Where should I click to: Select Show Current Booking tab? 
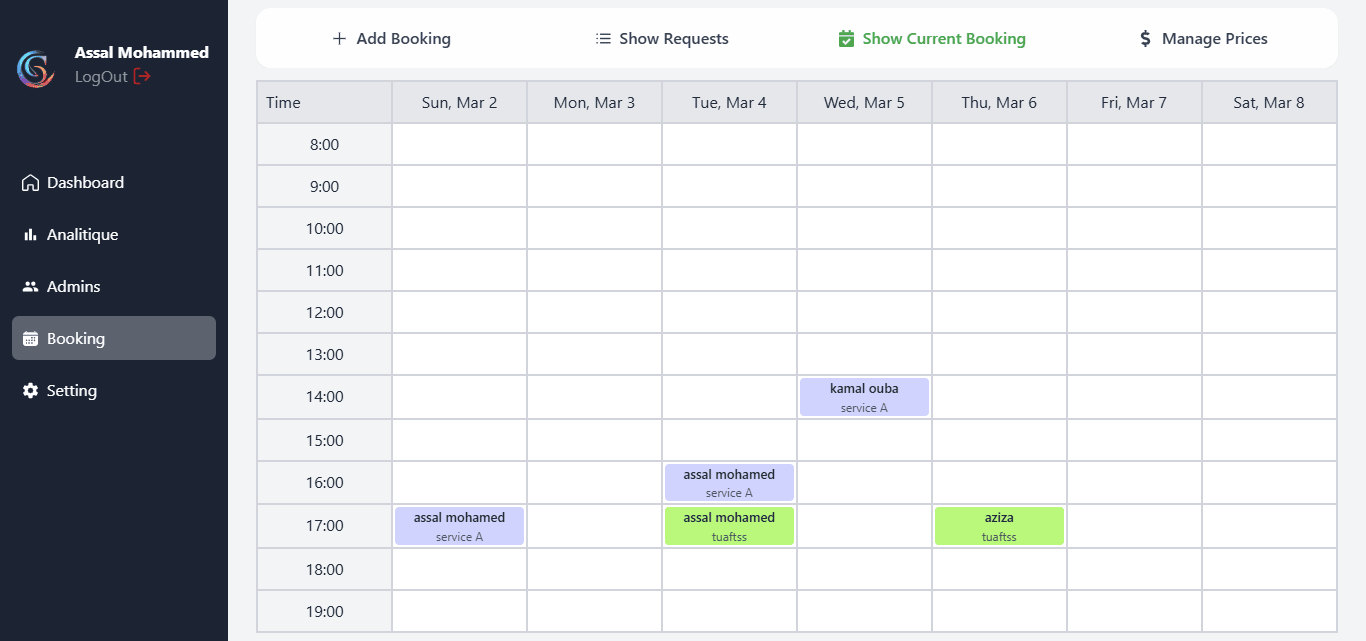click(x=932, y=39)
